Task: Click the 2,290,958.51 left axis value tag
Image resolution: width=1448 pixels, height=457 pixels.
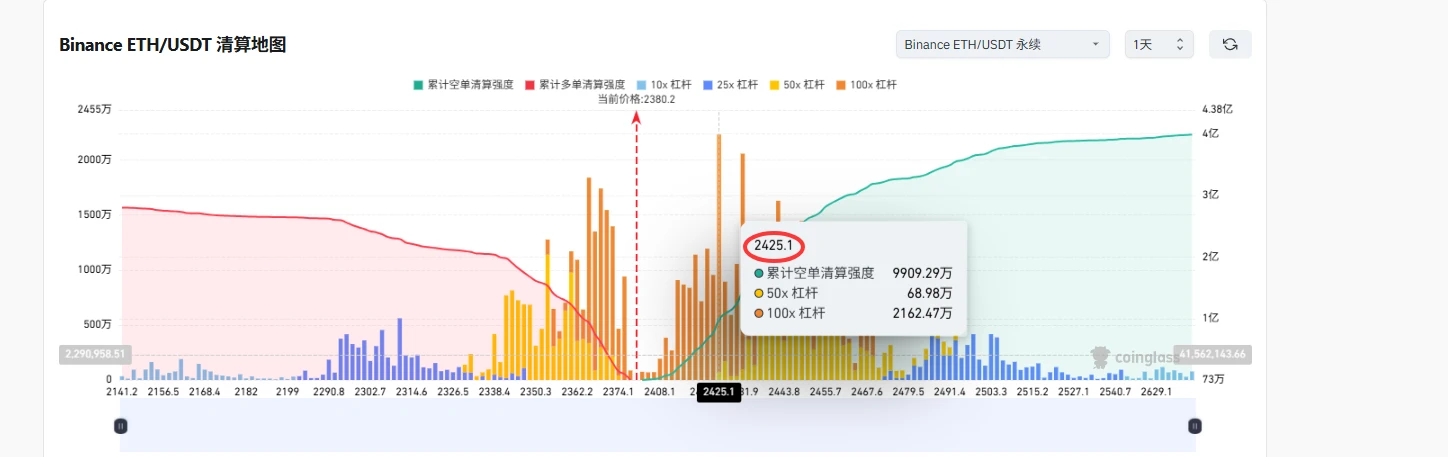Action: (96, 354)
